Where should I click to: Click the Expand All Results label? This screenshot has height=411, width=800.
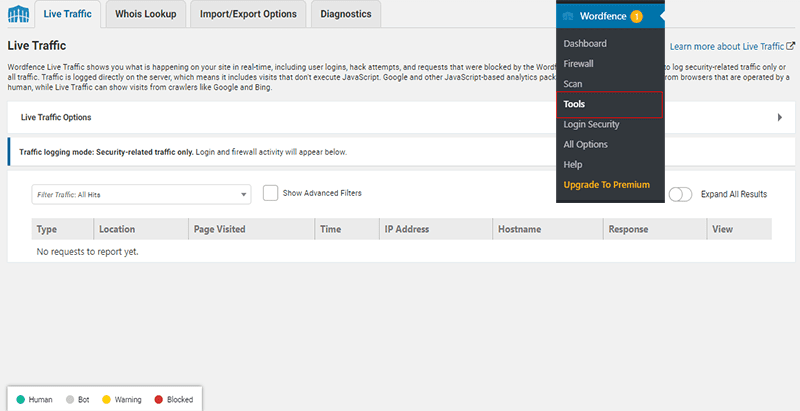tap(734, 194)
